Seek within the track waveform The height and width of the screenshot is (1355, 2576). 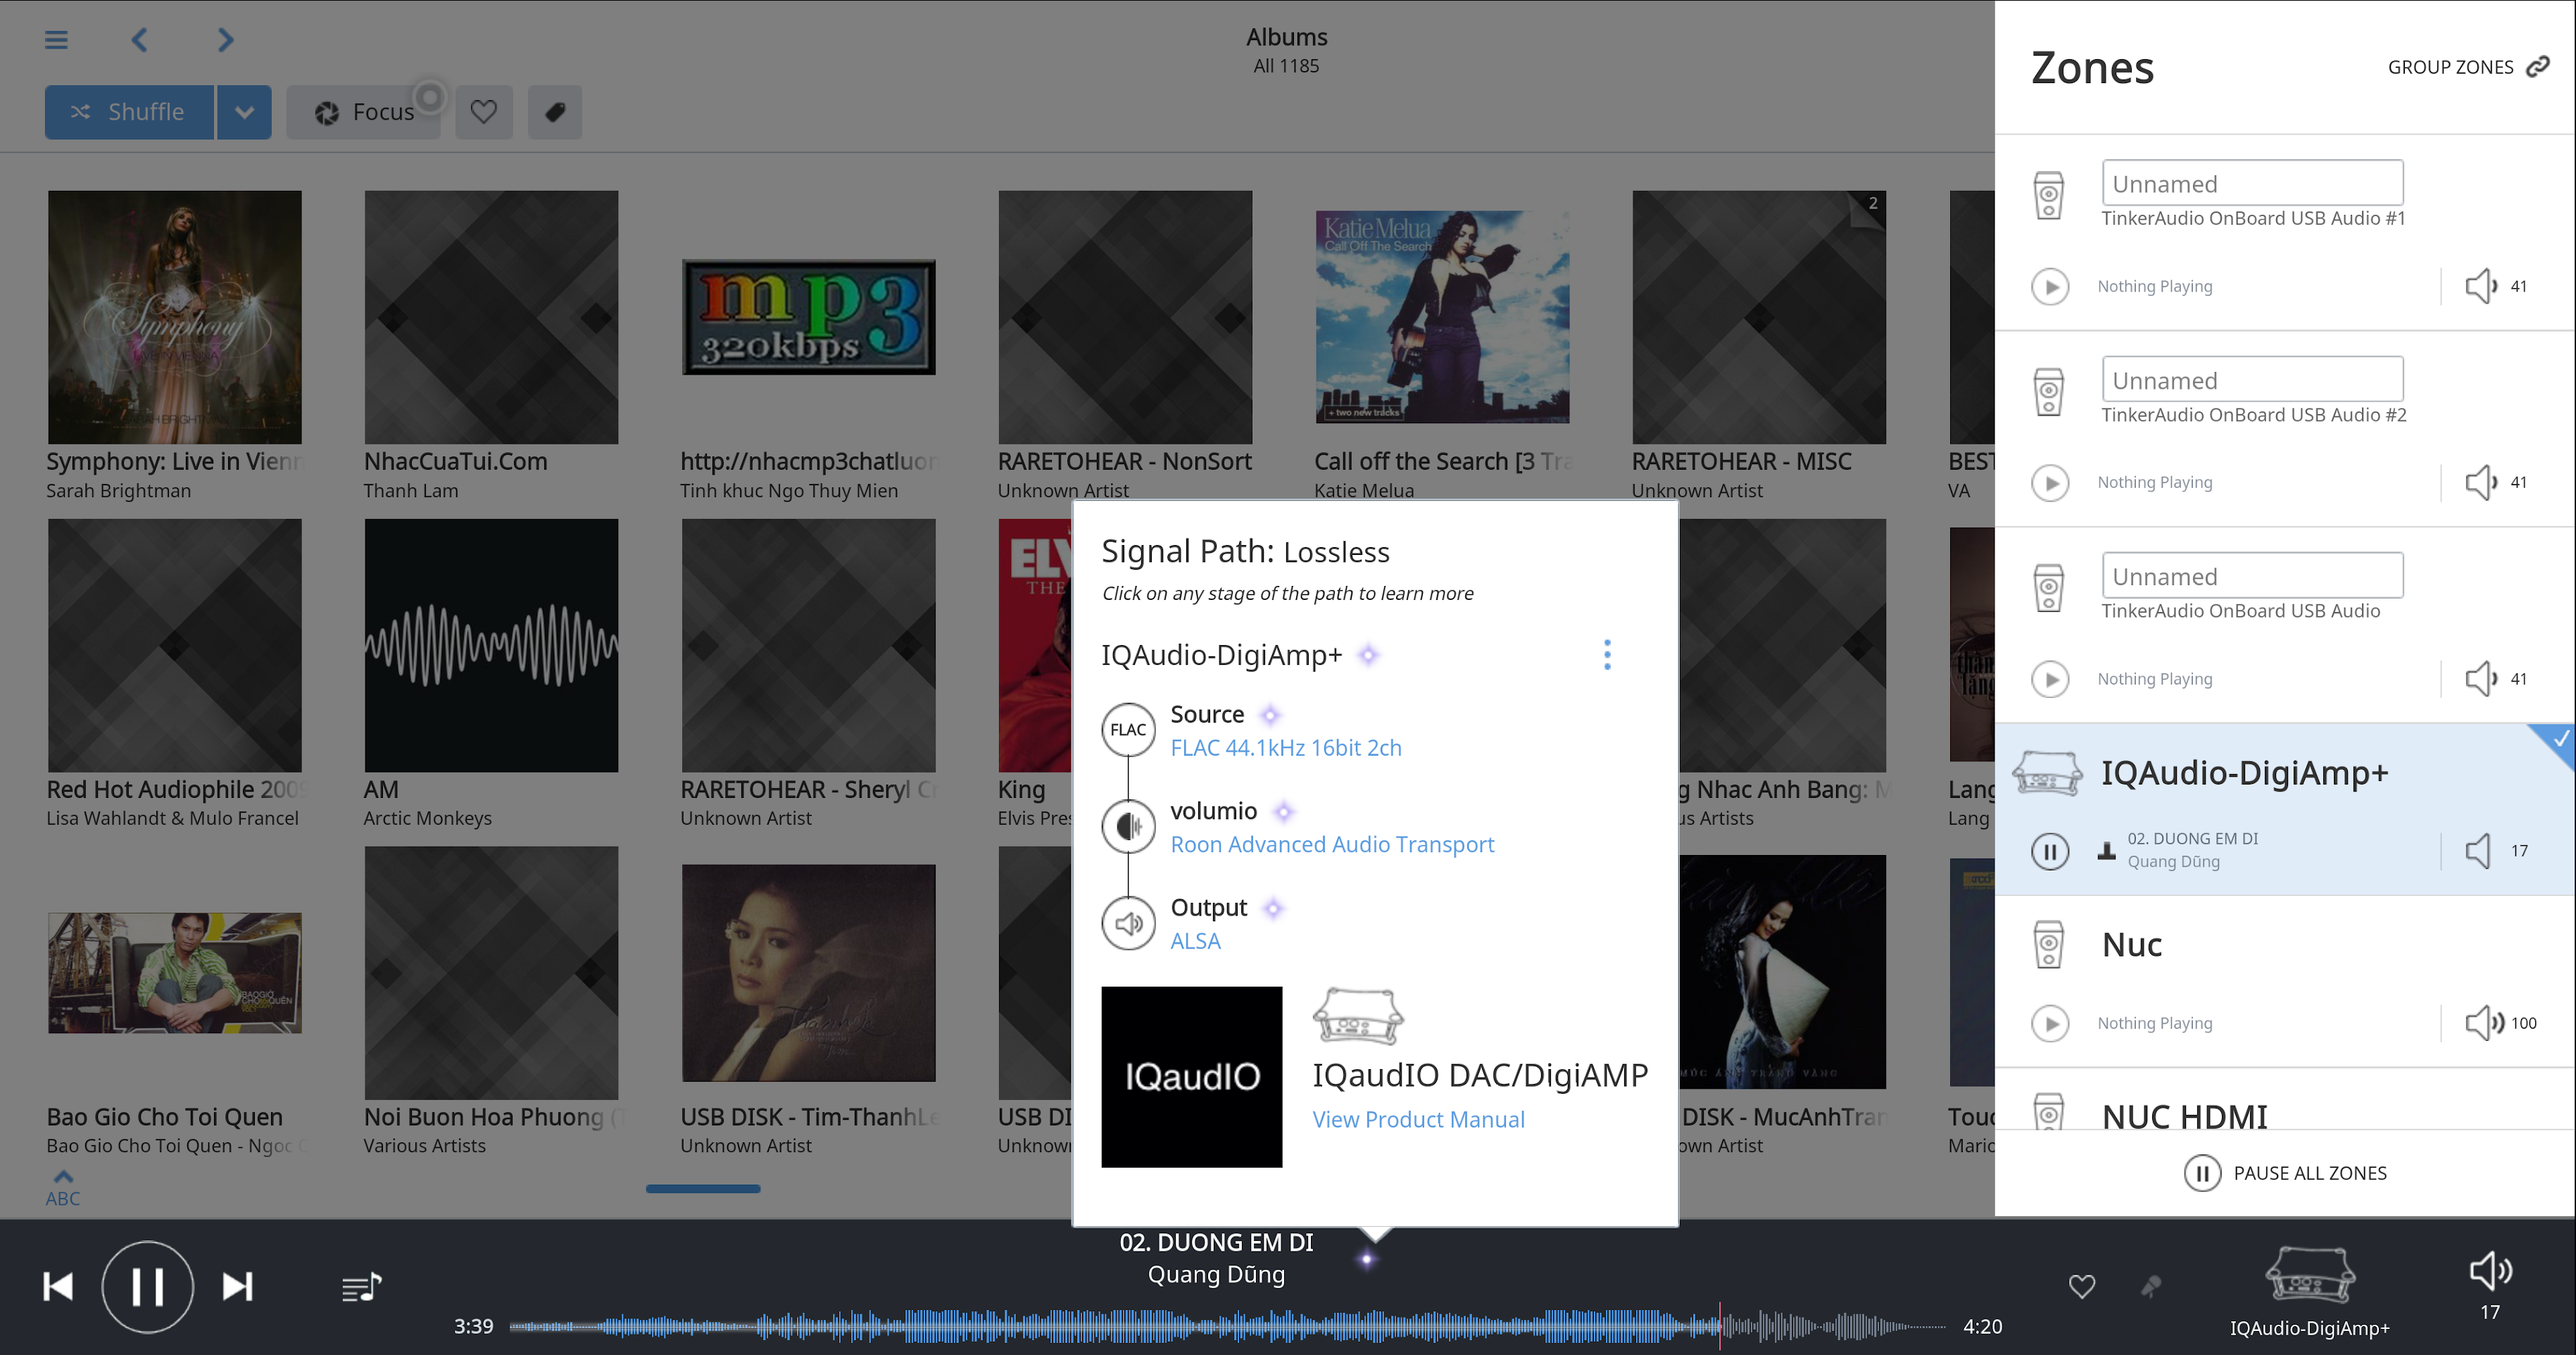pos(1227,1327)
